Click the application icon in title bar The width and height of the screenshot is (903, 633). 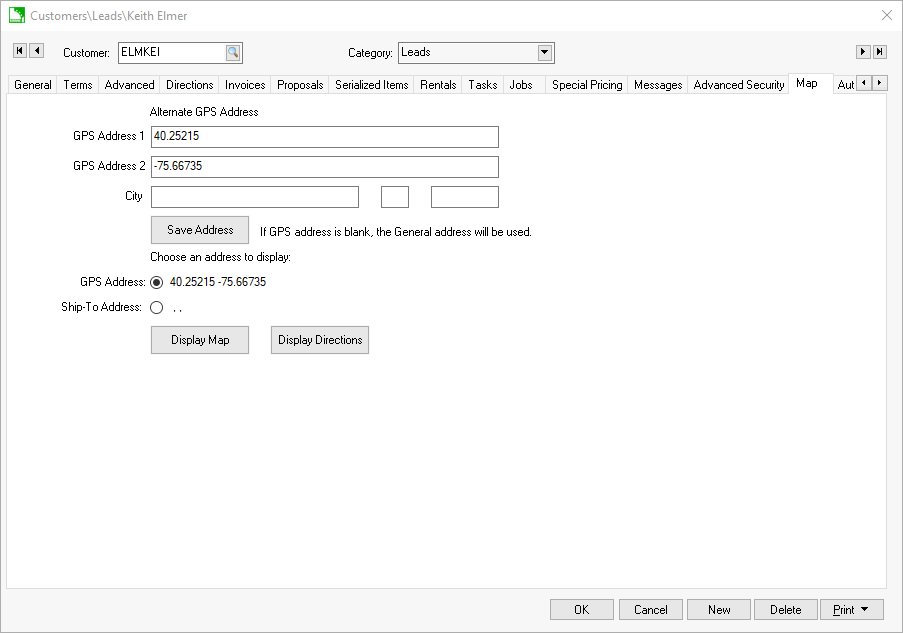click(16, 16)
